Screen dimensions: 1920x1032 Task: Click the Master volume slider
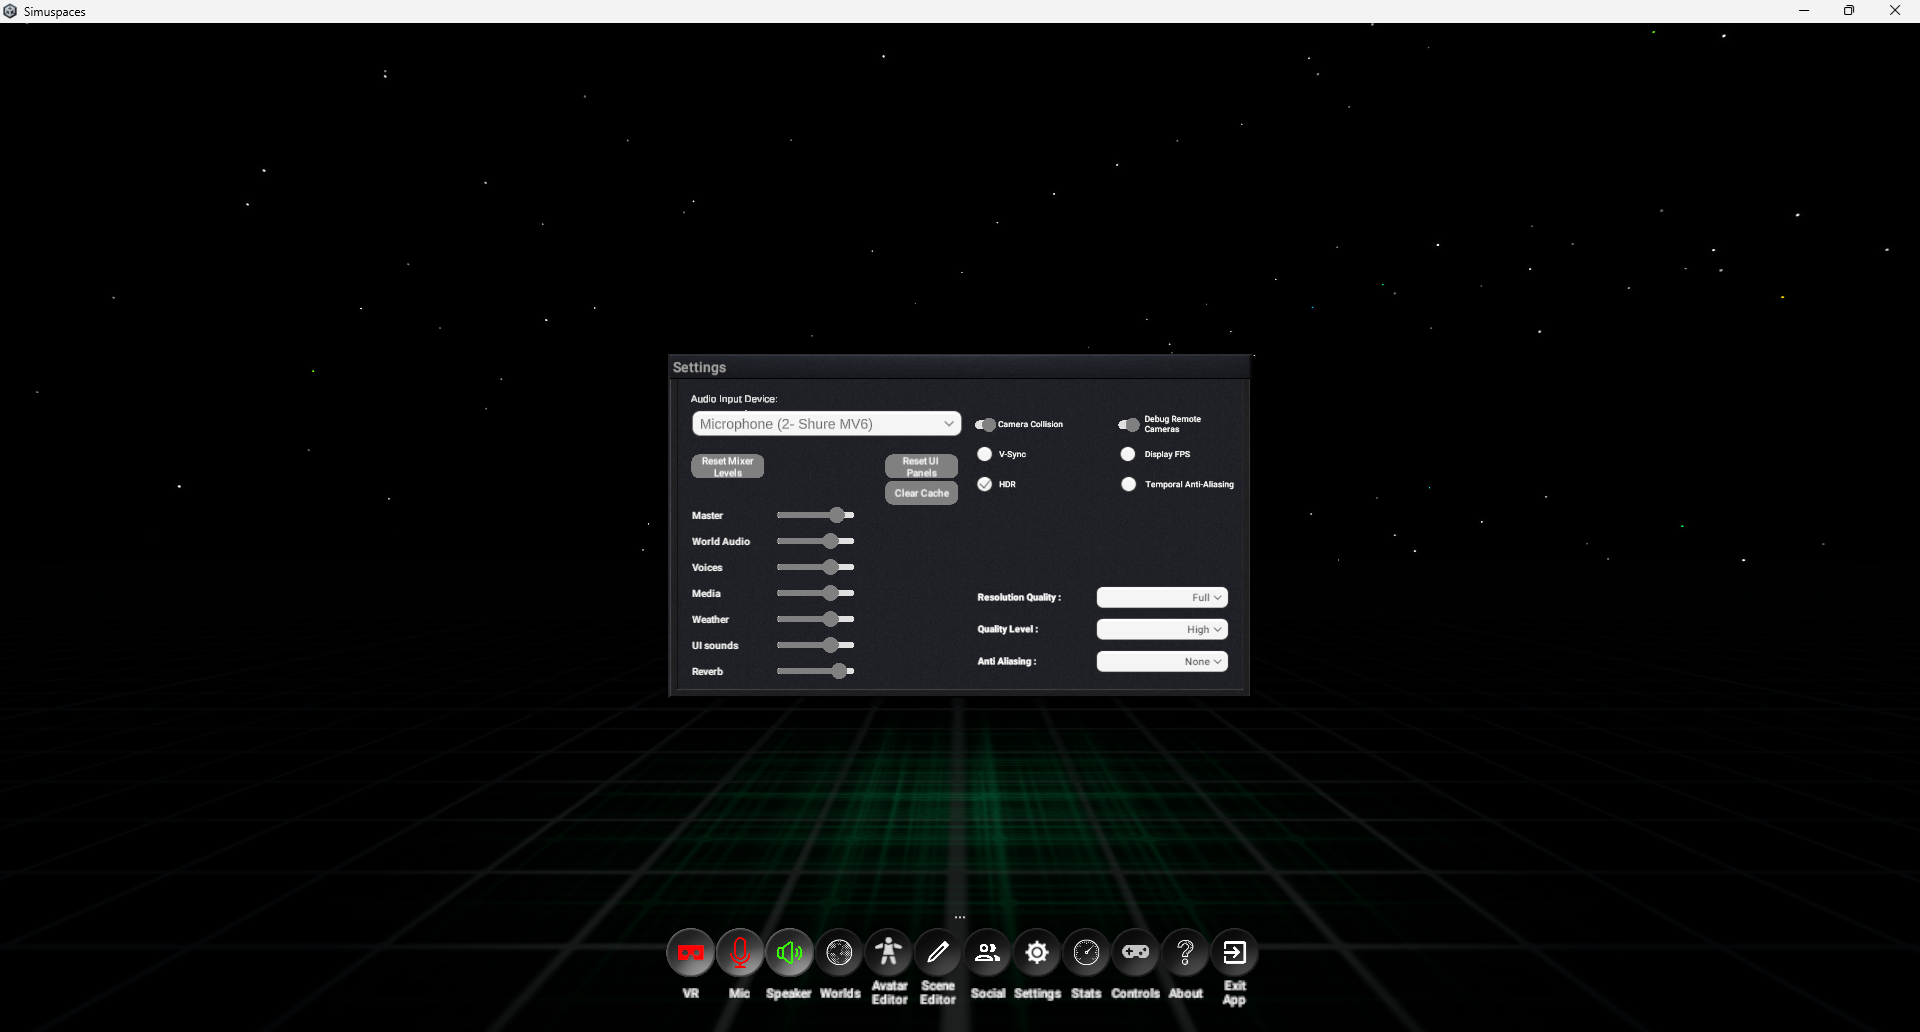point(815,515)
